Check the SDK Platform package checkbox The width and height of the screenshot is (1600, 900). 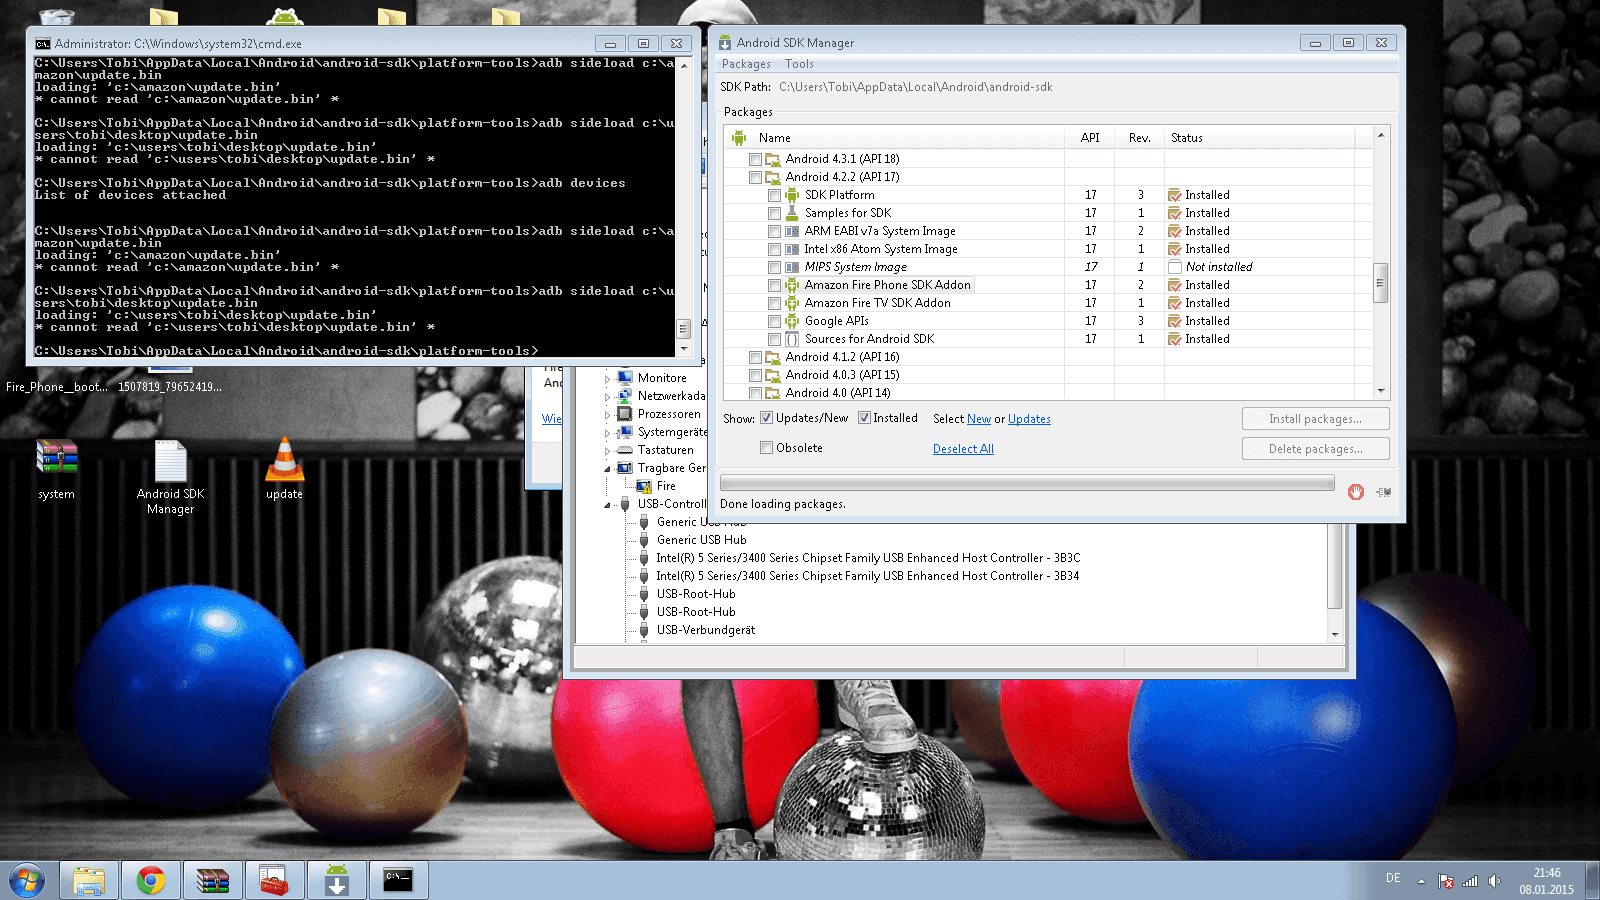pos(774,195)
